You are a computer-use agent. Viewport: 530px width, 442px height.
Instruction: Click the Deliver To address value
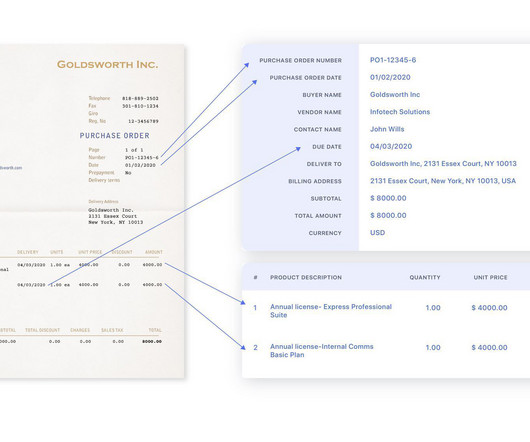click(x=443, y=164)
